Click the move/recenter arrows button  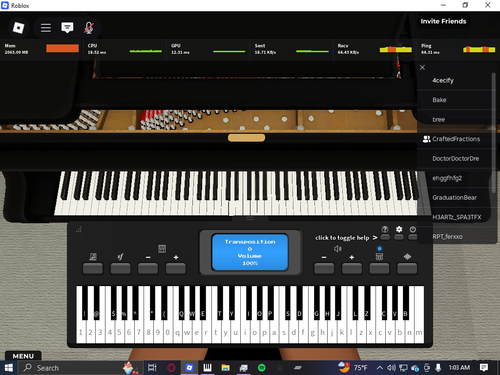click(x=407, y=268)
